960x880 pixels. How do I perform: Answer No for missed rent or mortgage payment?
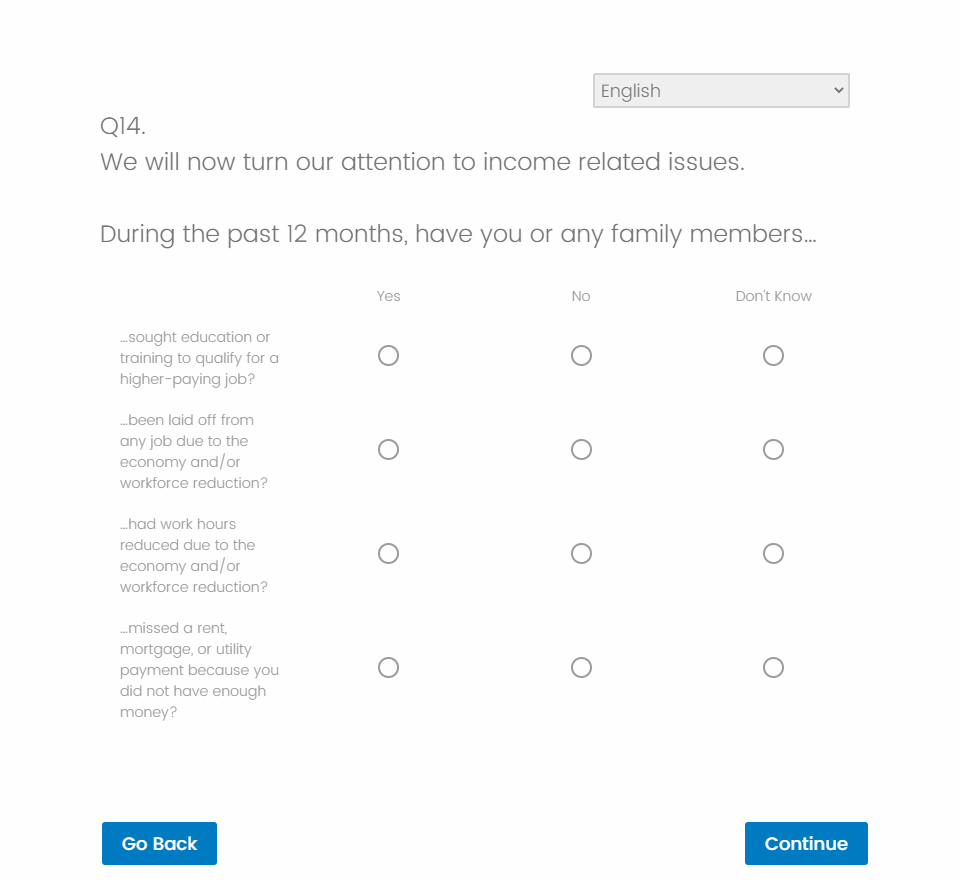pyautogui.click(x=581, y=668)
